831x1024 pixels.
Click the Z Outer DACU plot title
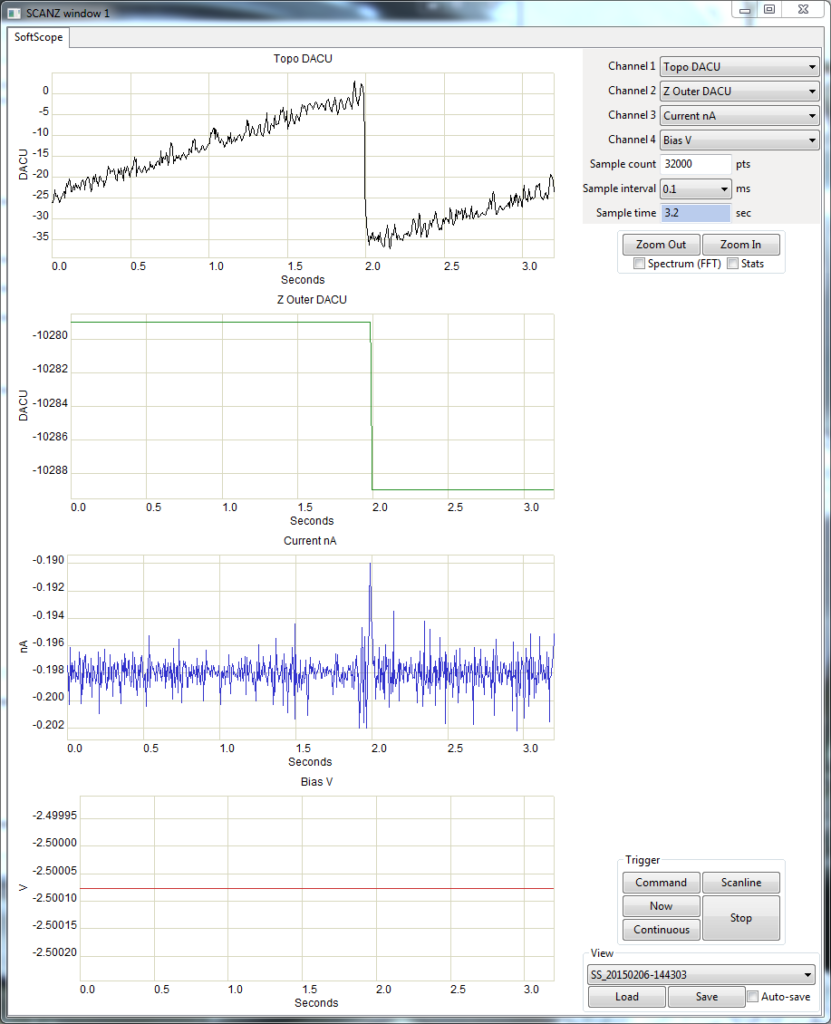tap(312, 300)
